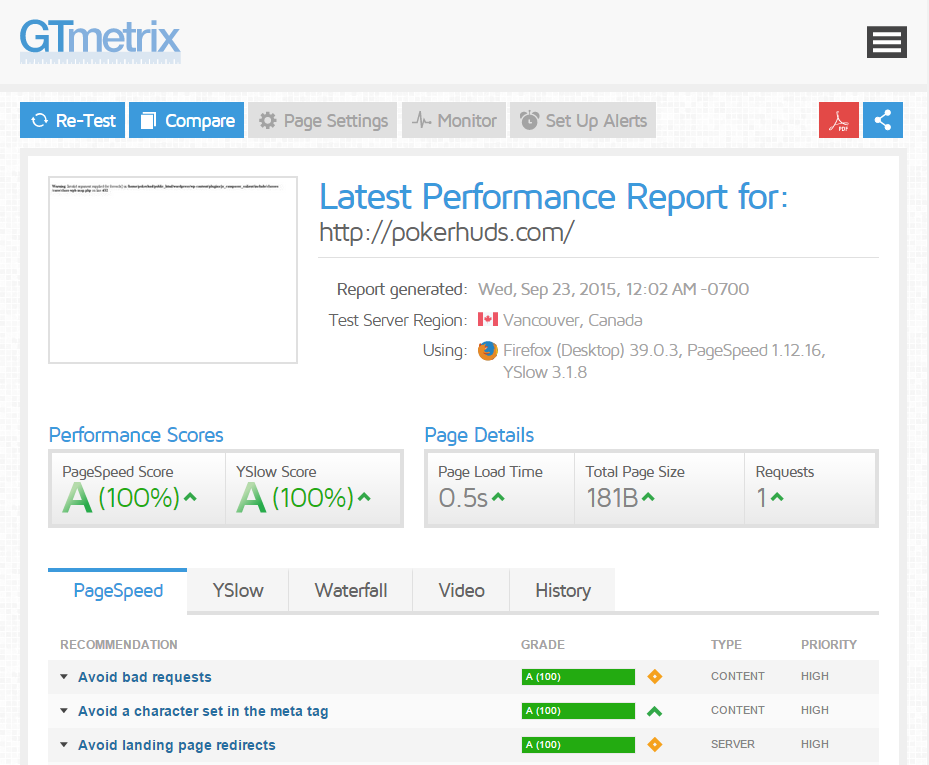This screenshot has height=765, width=929.
Task: Click the Firefox browser icon
Action: click(x=488, y=351)
